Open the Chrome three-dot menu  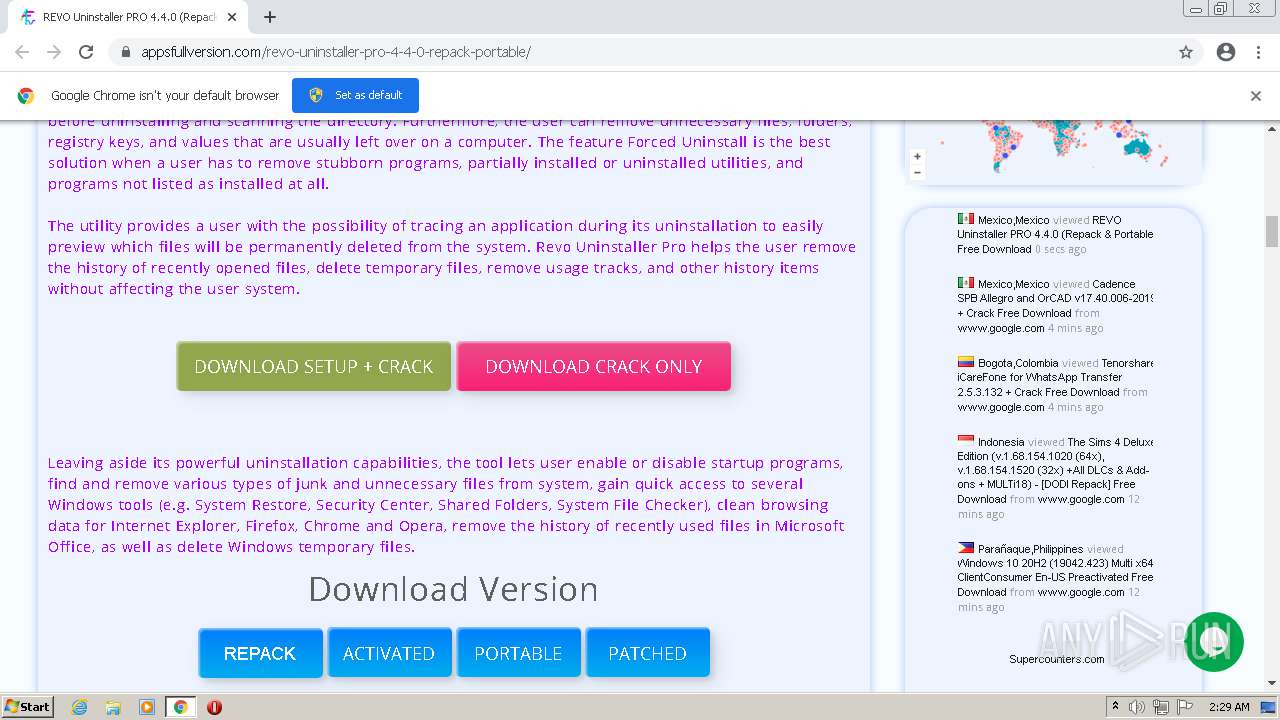coord(1258,52)
